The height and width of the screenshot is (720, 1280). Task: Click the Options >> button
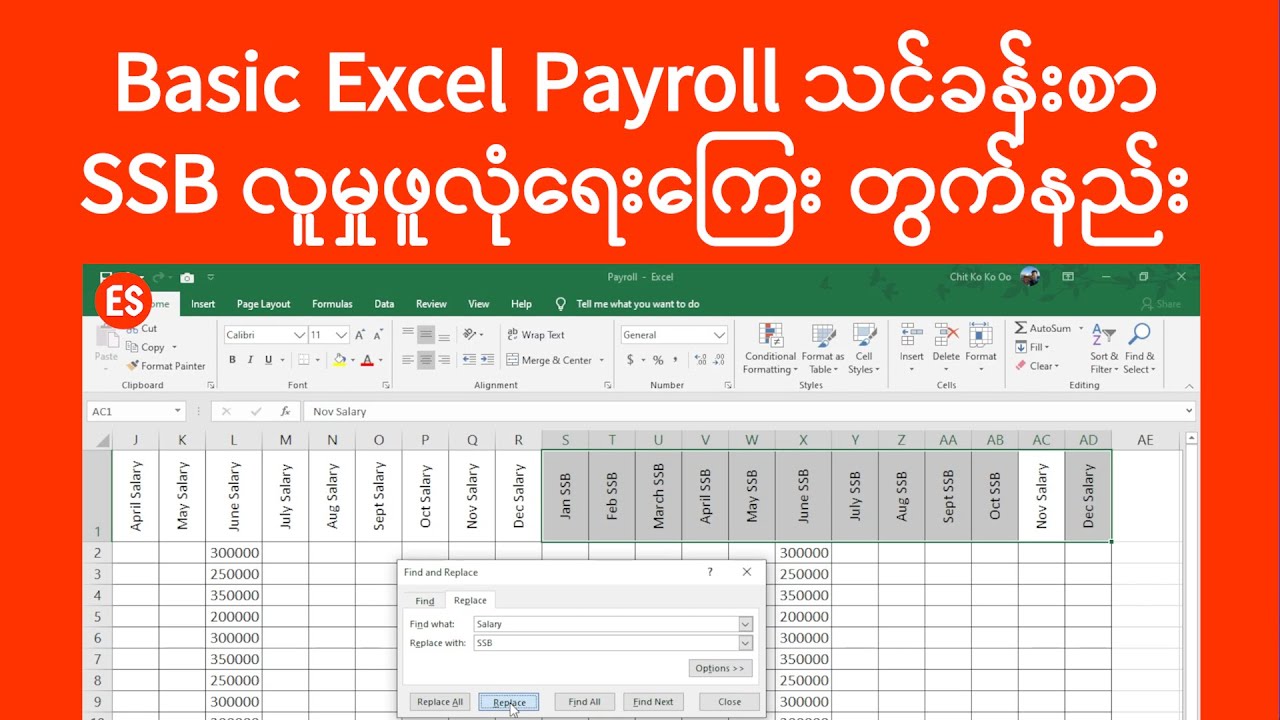coord(720,668)
